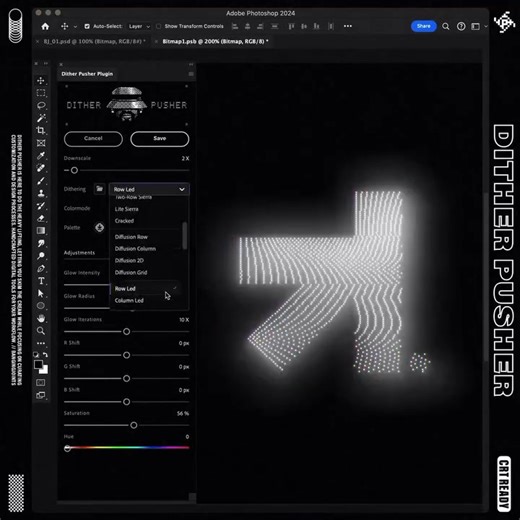Image resolution: width=520 pixels, height=520 pixels.
Task: Select the Frame tool
Action: [x=41, y=143]
